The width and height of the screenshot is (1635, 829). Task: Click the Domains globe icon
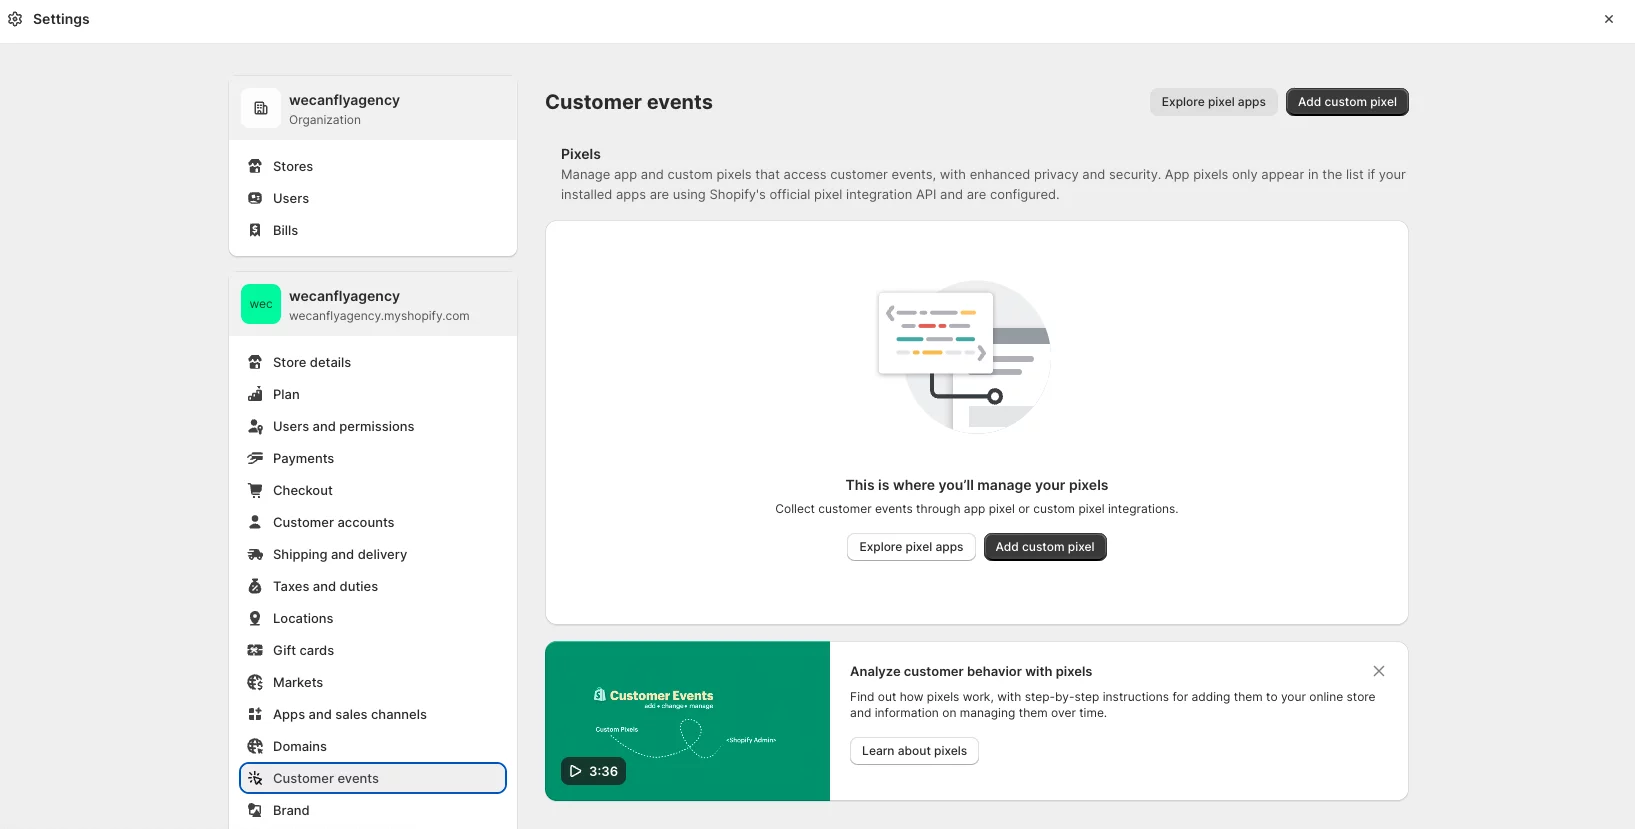click(x=255, y=746)
